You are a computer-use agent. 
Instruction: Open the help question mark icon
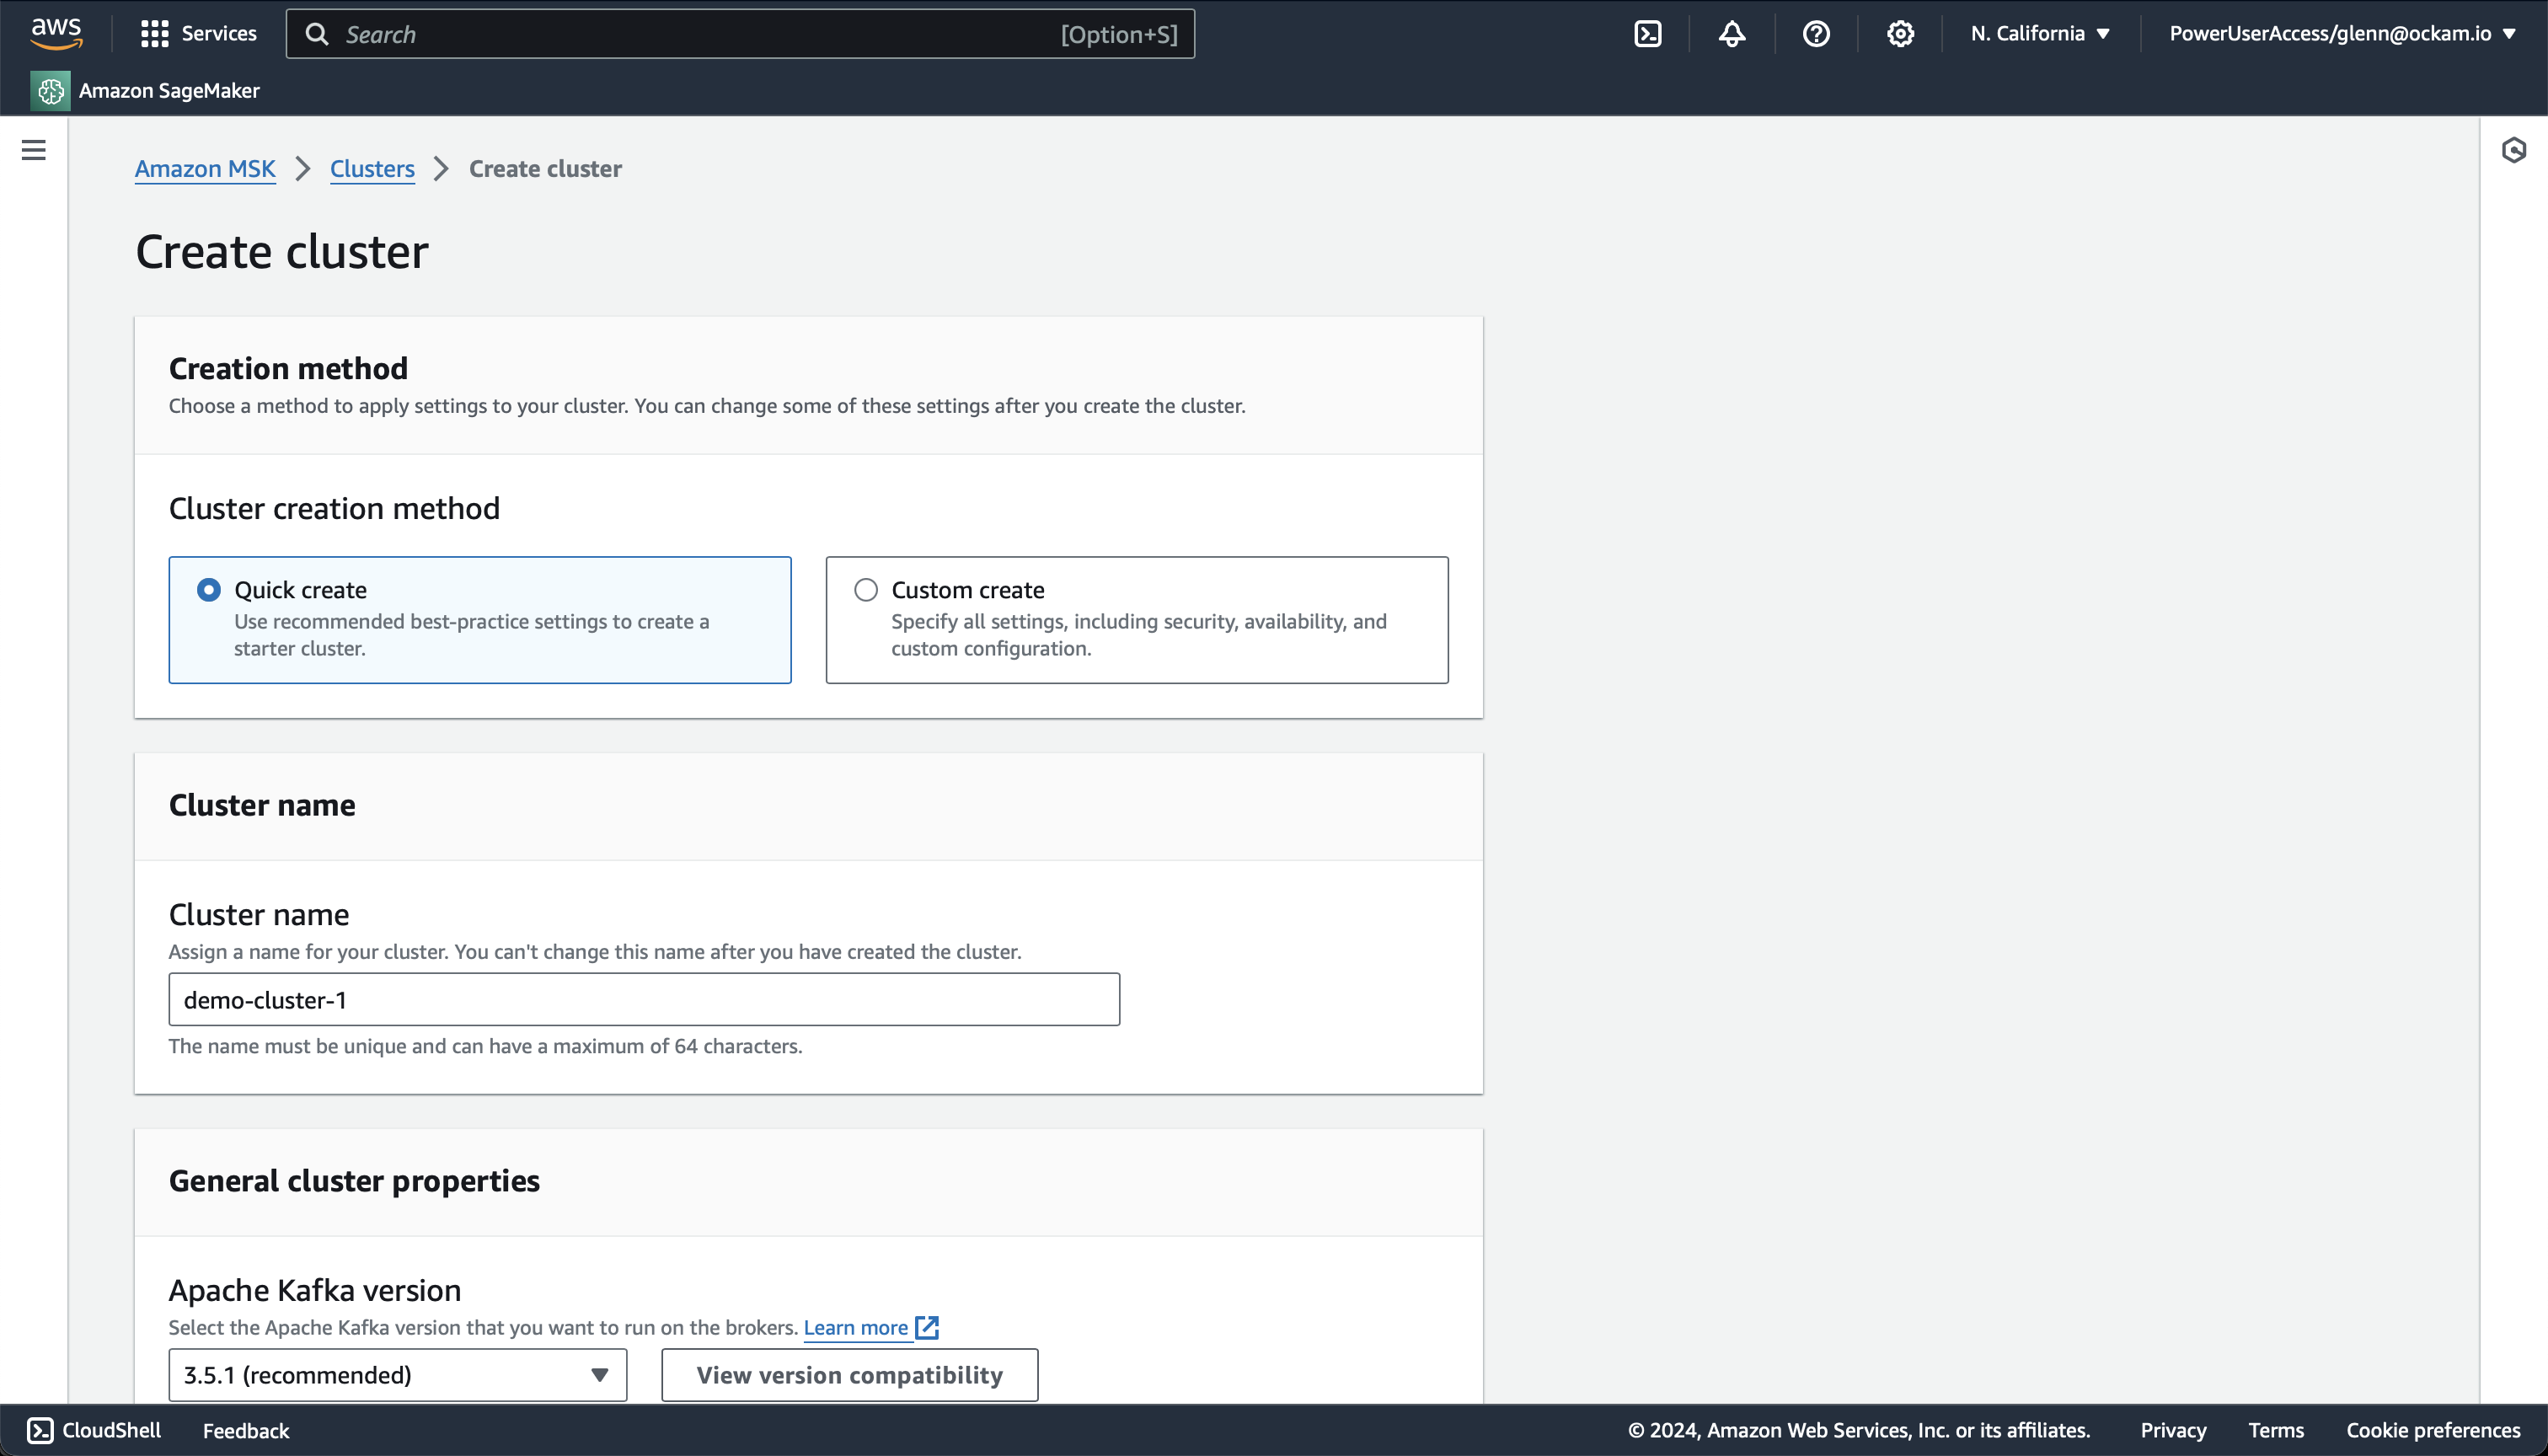point(1816,34)
